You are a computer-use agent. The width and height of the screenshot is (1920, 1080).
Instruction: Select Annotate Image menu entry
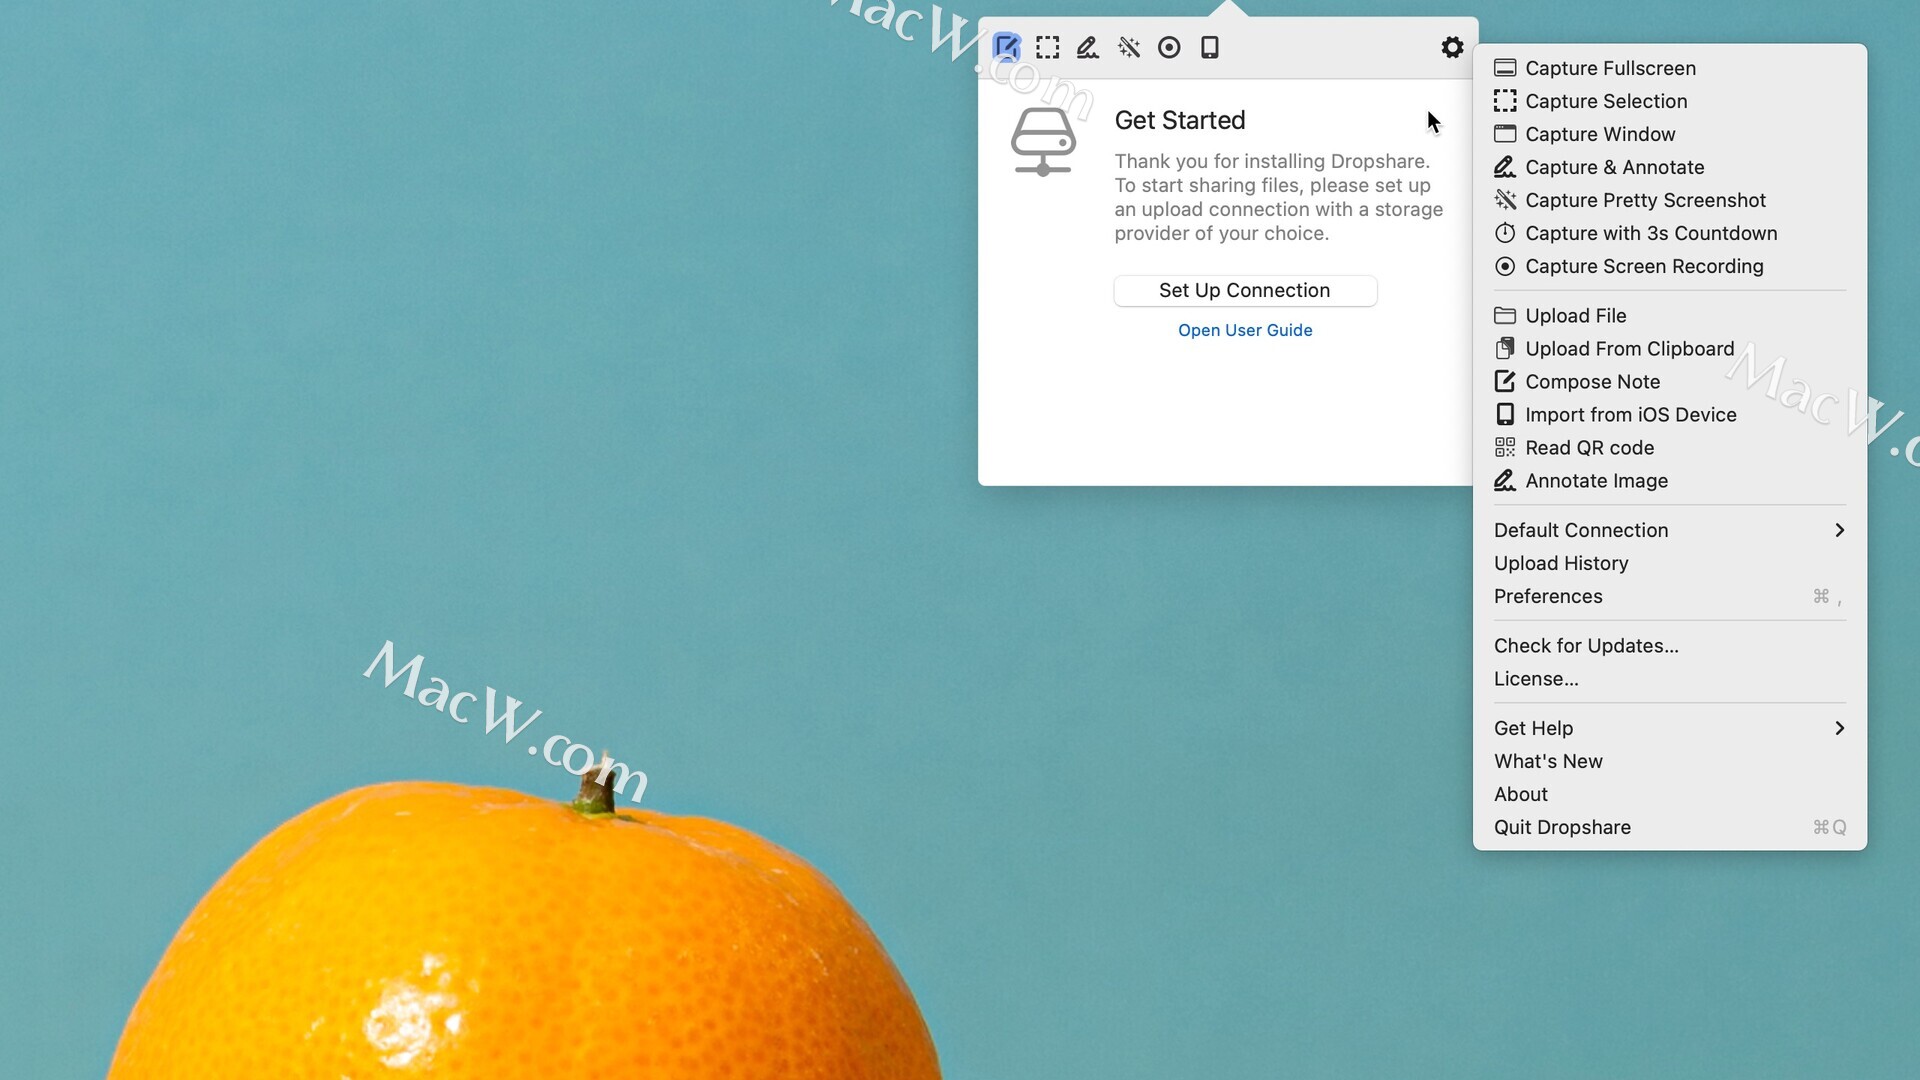[1670, 480]
